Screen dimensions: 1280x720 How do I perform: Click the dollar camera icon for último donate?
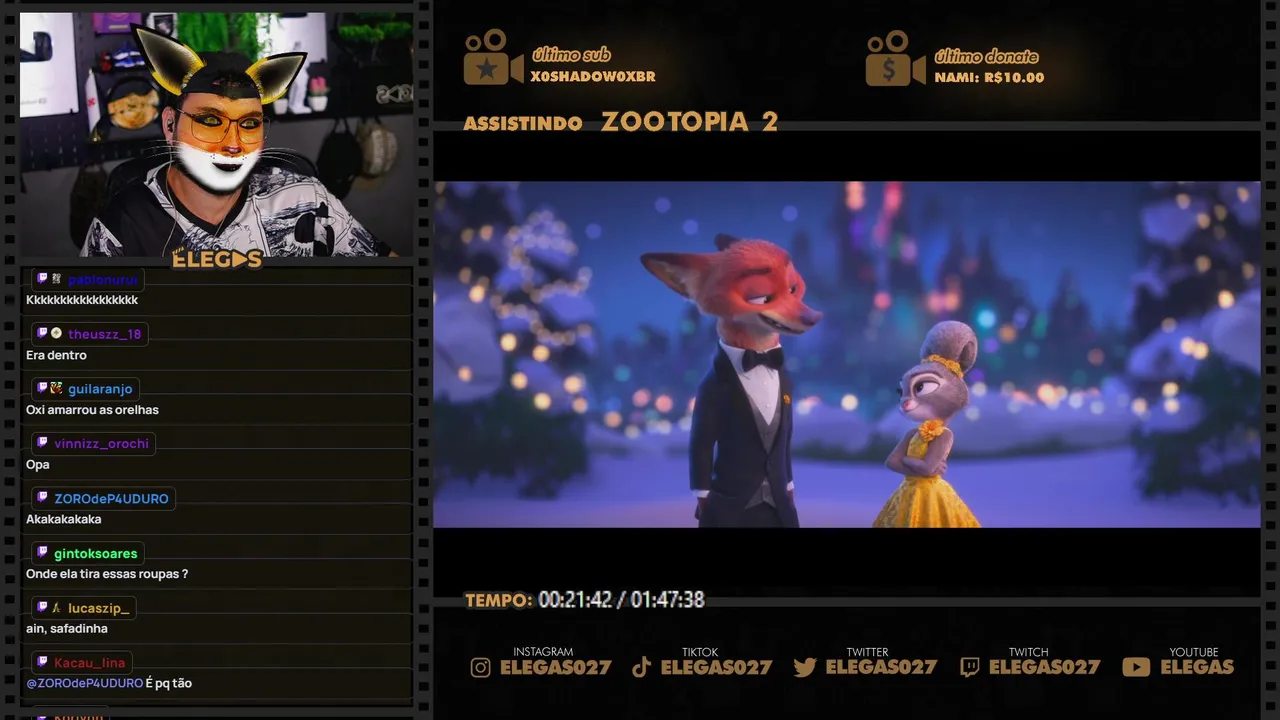click(895, 58)
